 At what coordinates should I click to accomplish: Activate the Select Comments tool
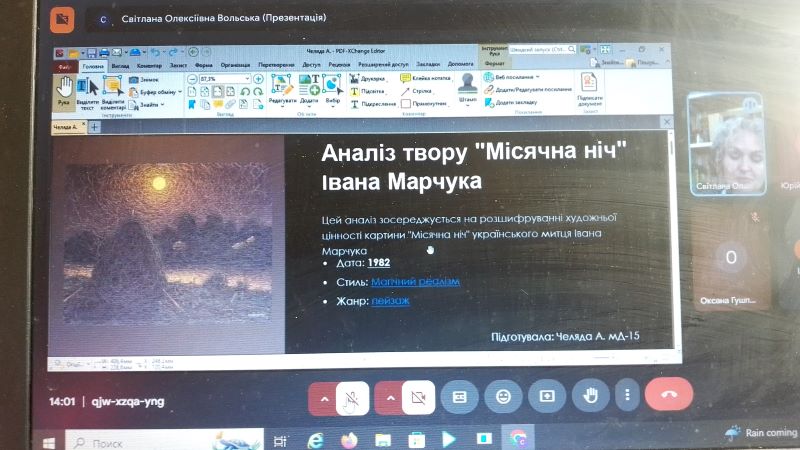[x=113, y=94]
